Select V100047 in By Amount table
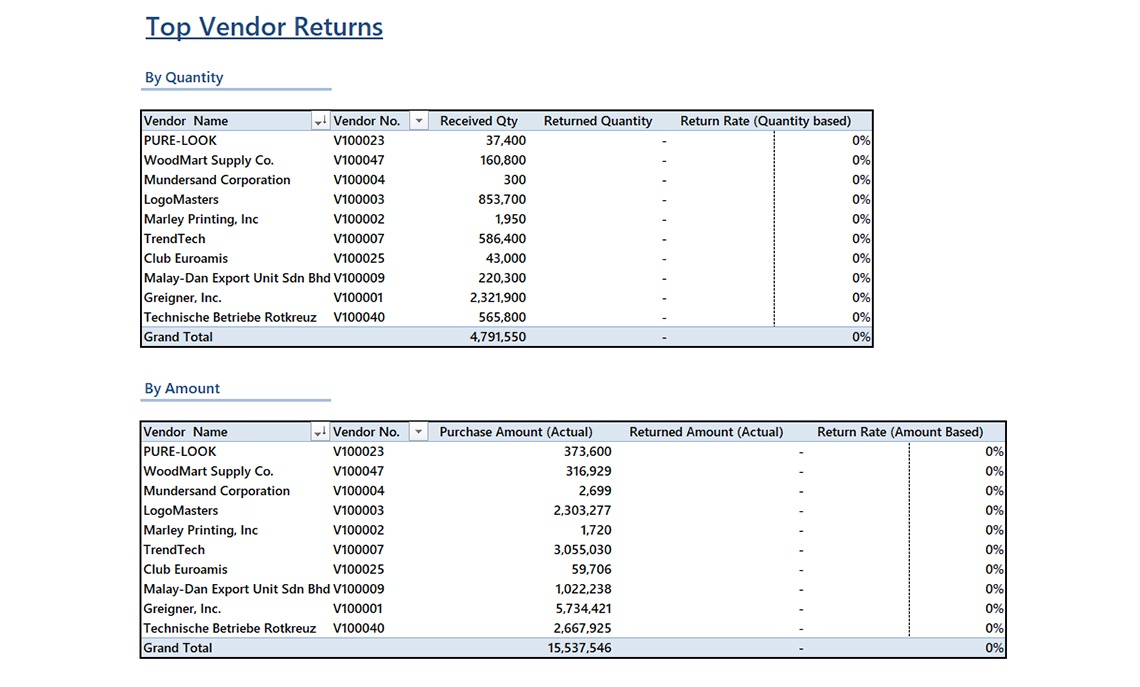Image resolution: width=1140 pixels, height=687 pixels. click(358, 472)
